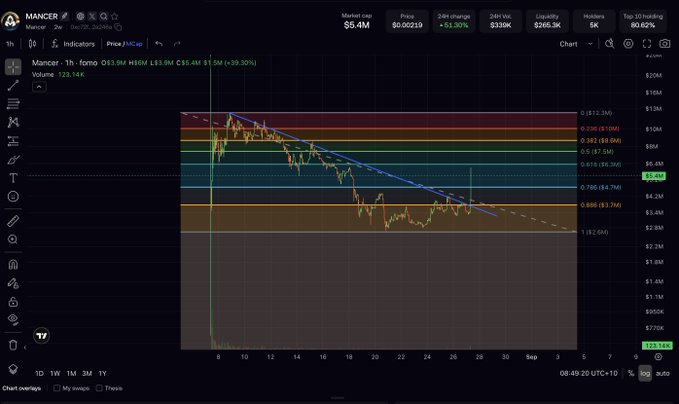Click the Liquidity $265.3K card

coord(547,21)
